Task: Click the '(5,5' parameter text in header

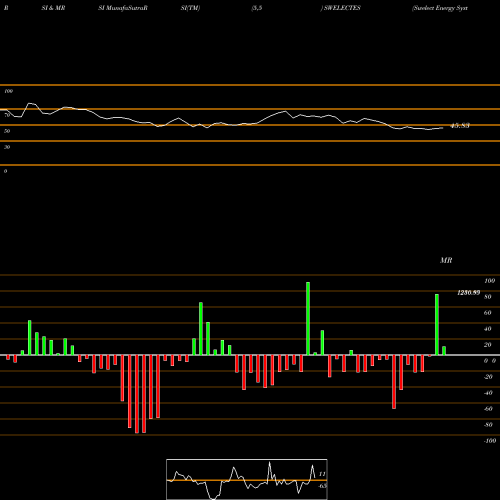Action: 257,8
